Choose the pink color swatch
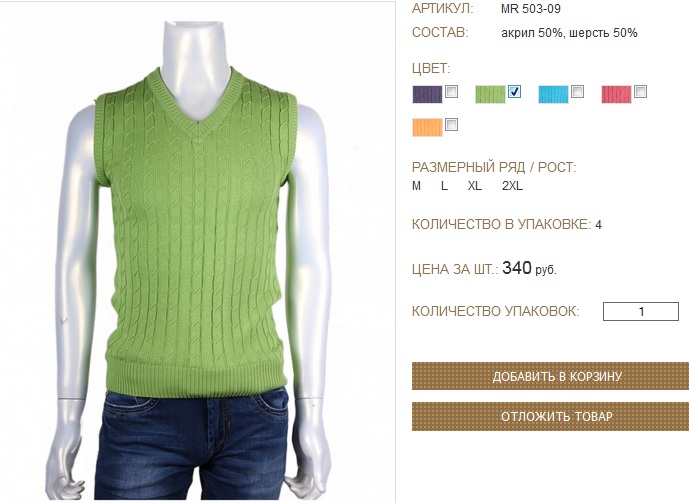The height and width of the screenshot is (503, 689). (x=616, y=94)
